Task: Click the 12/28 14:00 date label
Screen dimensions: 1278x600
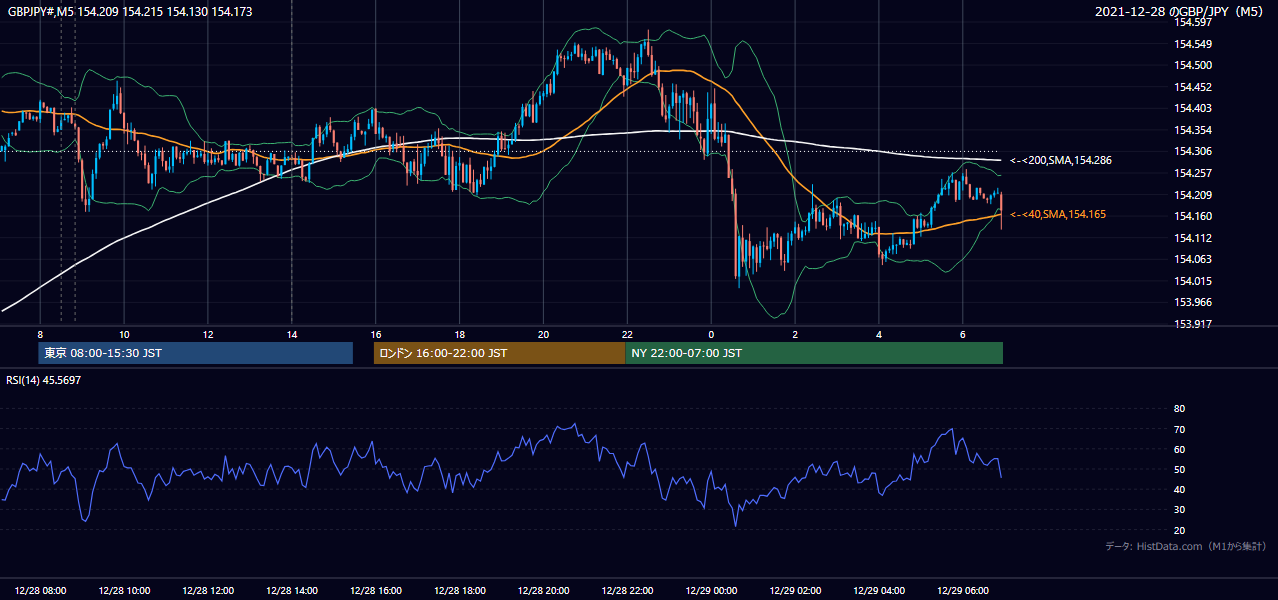Action: pyautogui.click(x=293, y=590)
